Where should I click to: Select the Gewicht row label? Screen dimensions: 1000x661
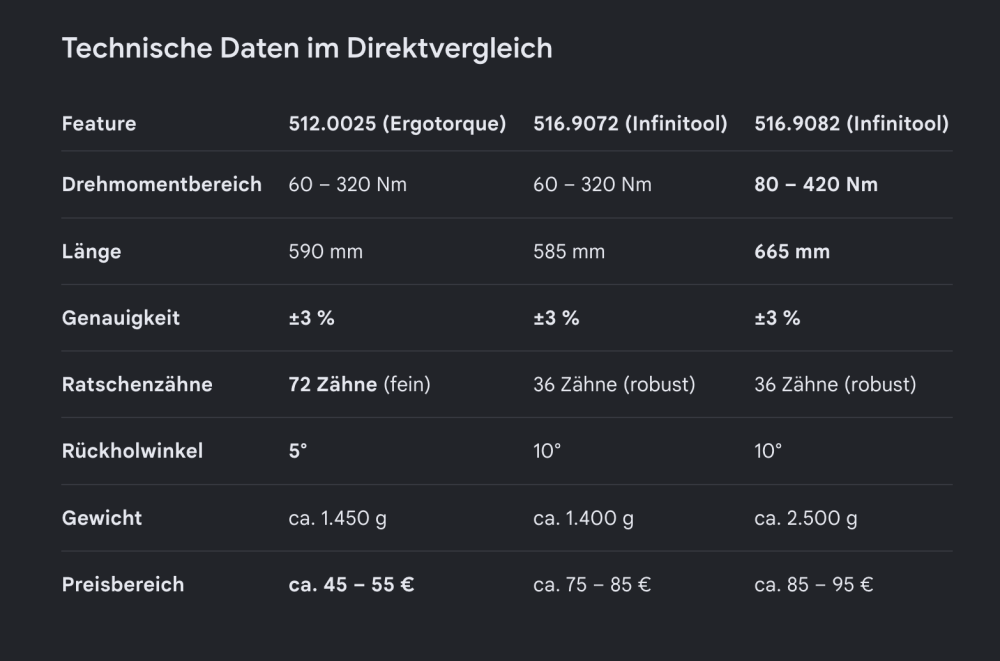point(101,517)
